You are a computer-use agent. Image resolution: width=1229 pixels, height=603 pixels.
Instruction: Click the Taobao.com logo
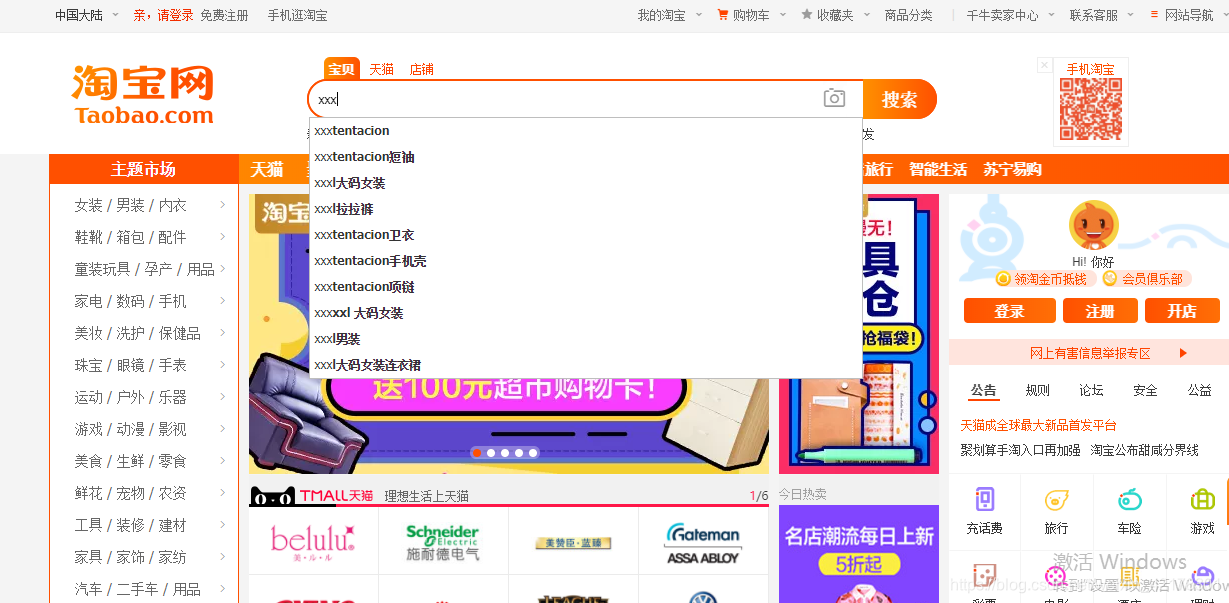pos(143,96)
